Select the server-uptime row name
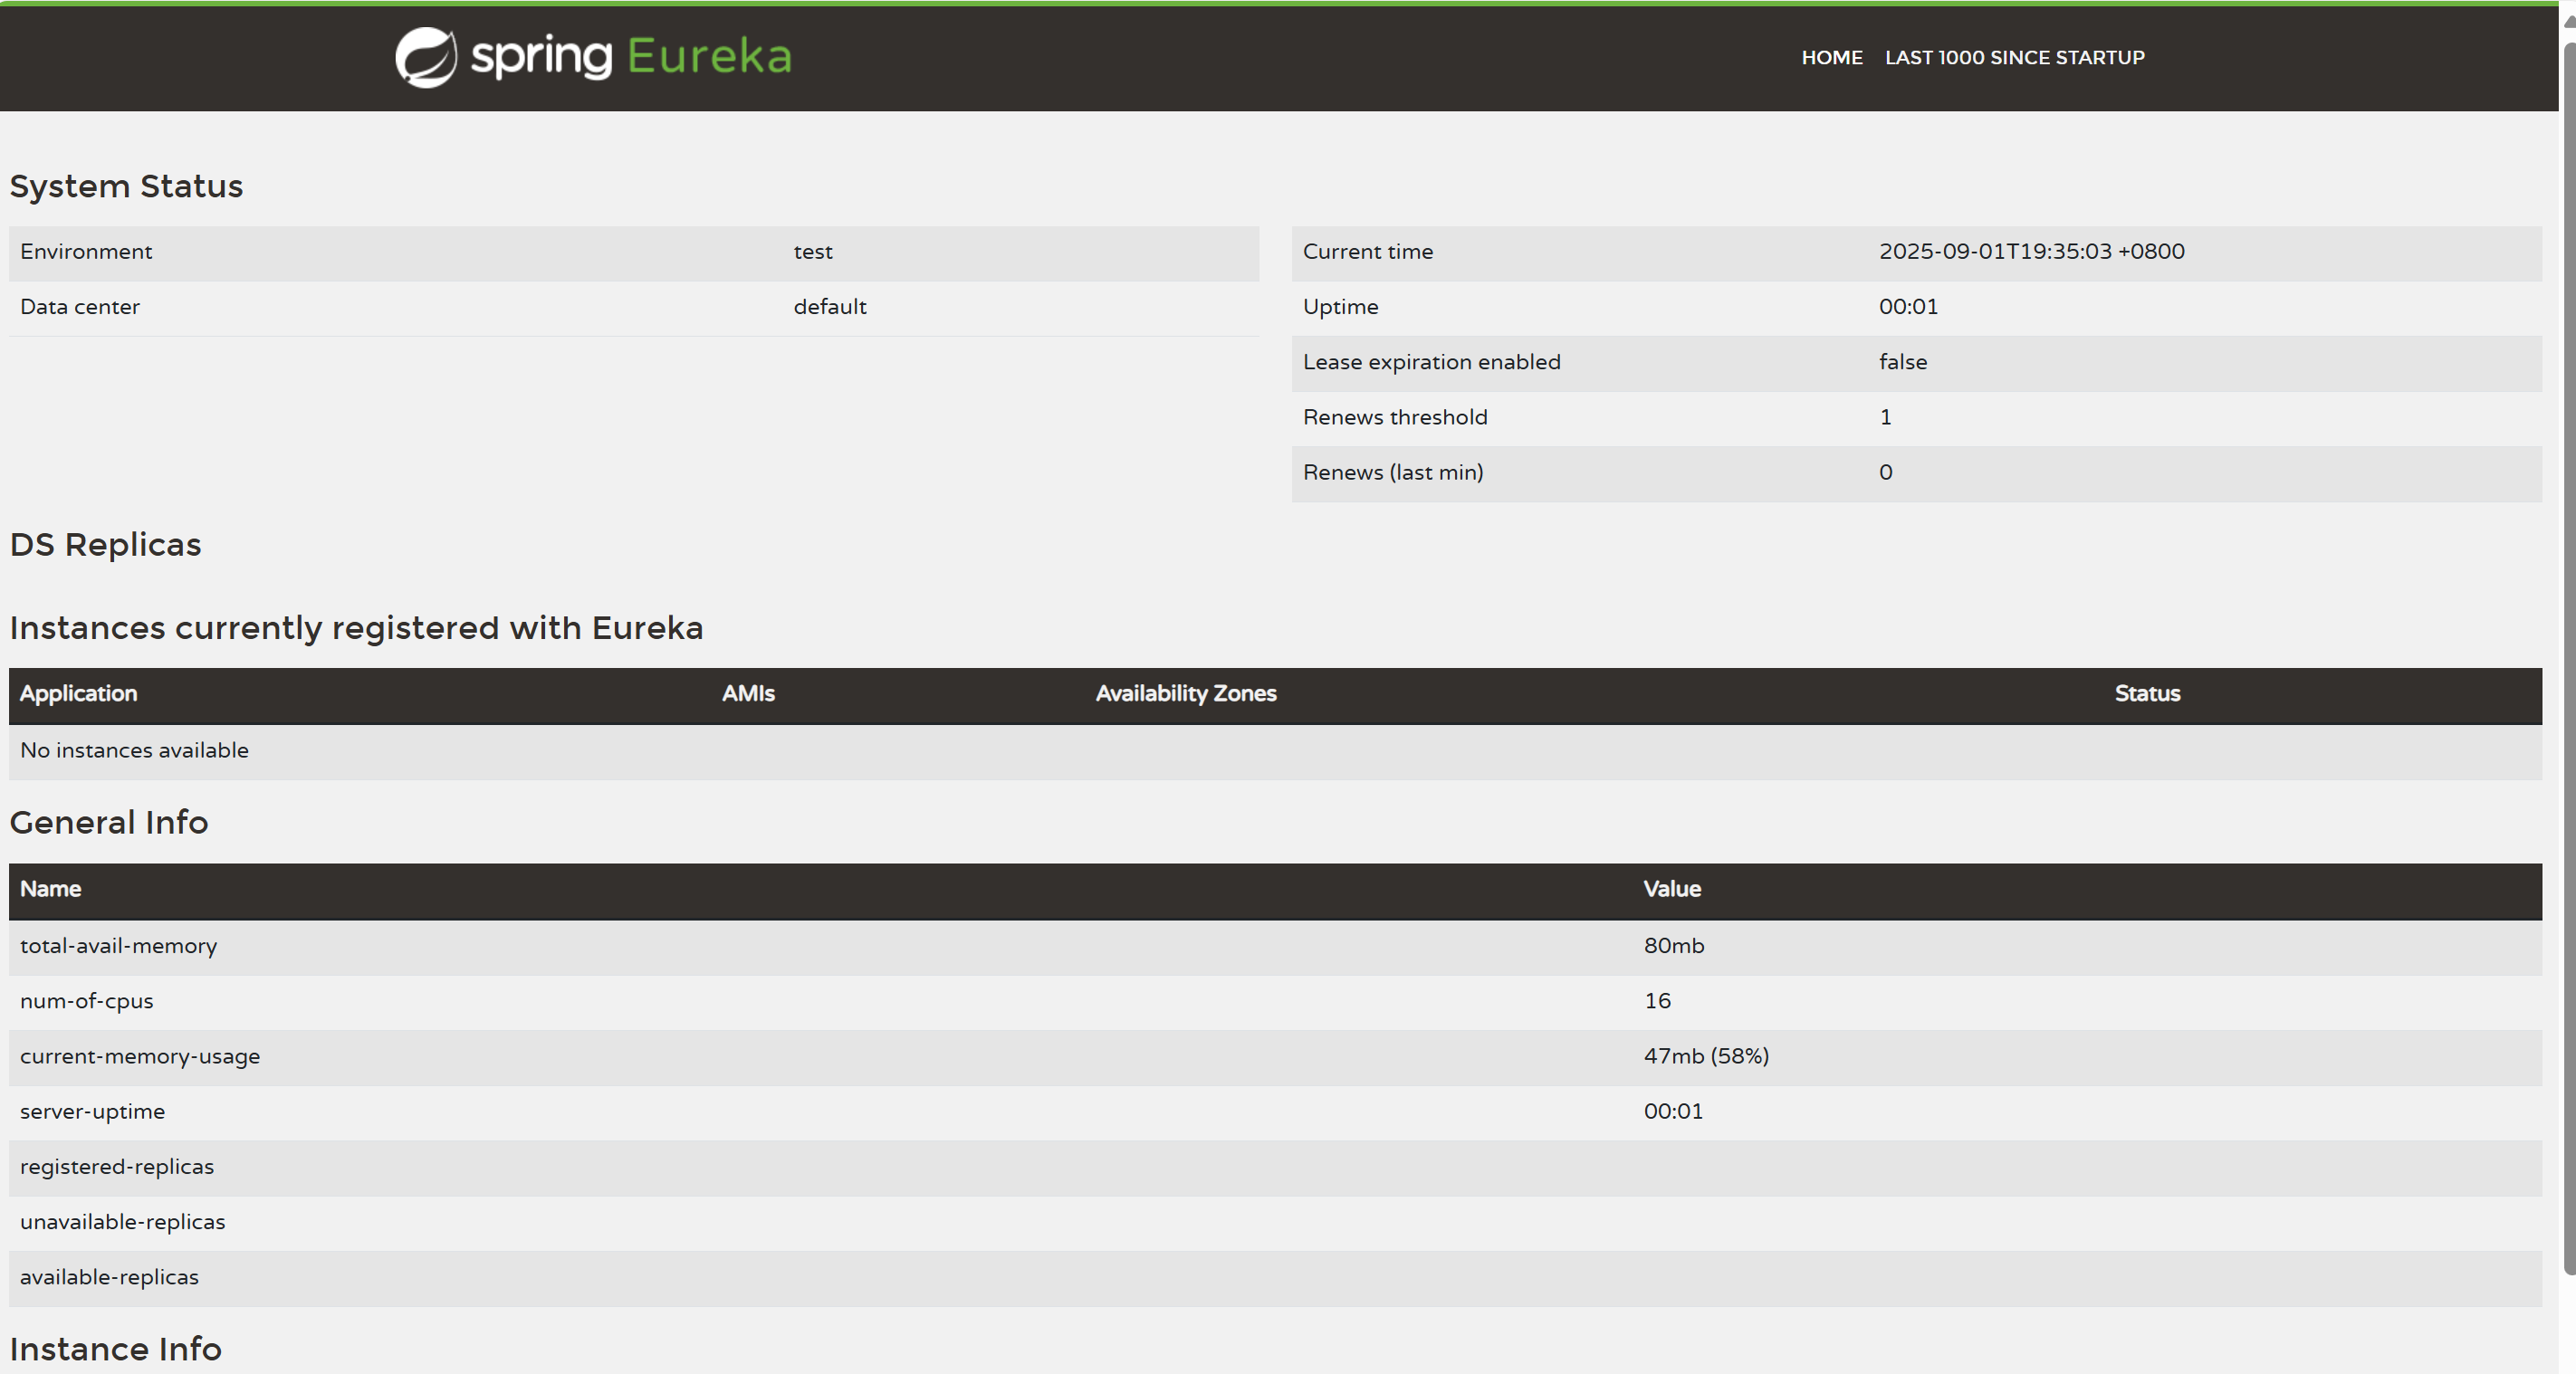This screenshot has height=1374, width=2576. (x=92, y=1112)
